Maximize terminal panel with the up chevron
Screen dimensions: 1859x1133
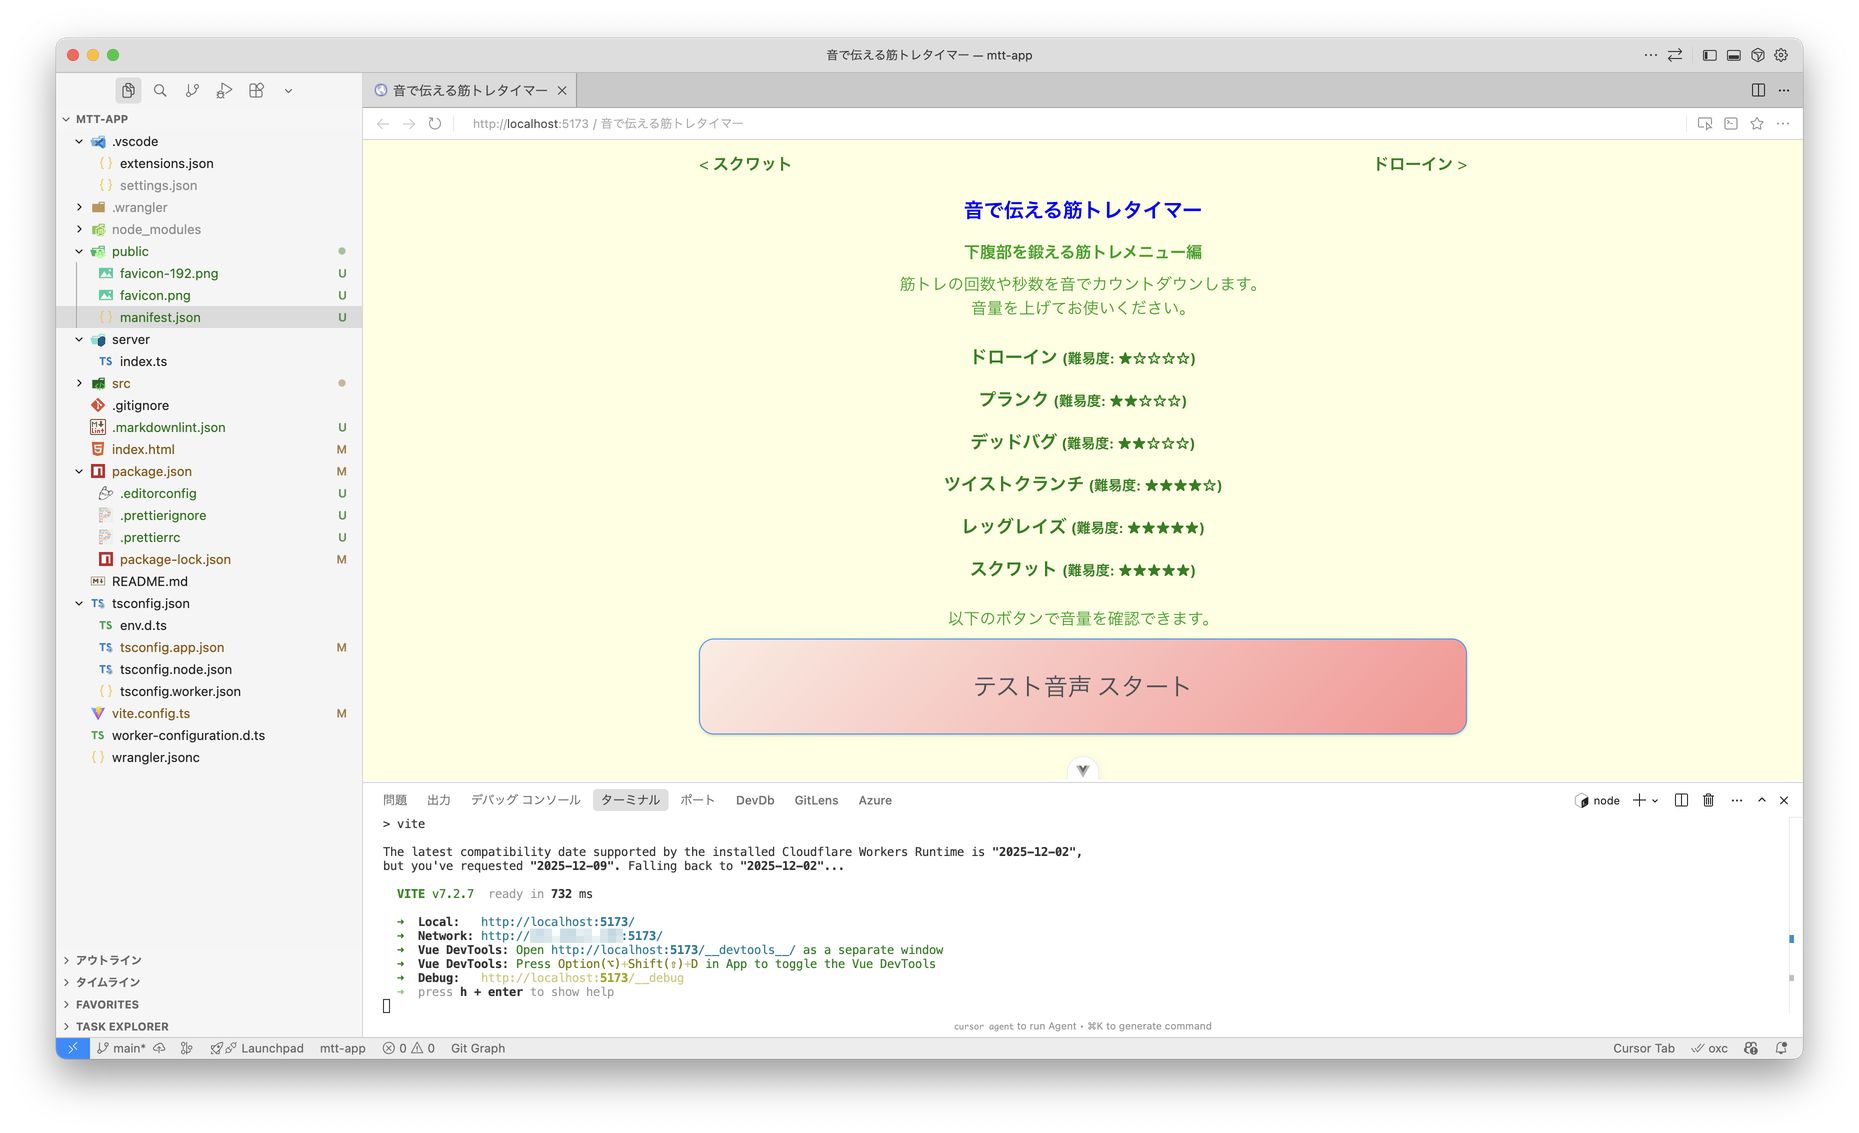[x=1761, y=800]
